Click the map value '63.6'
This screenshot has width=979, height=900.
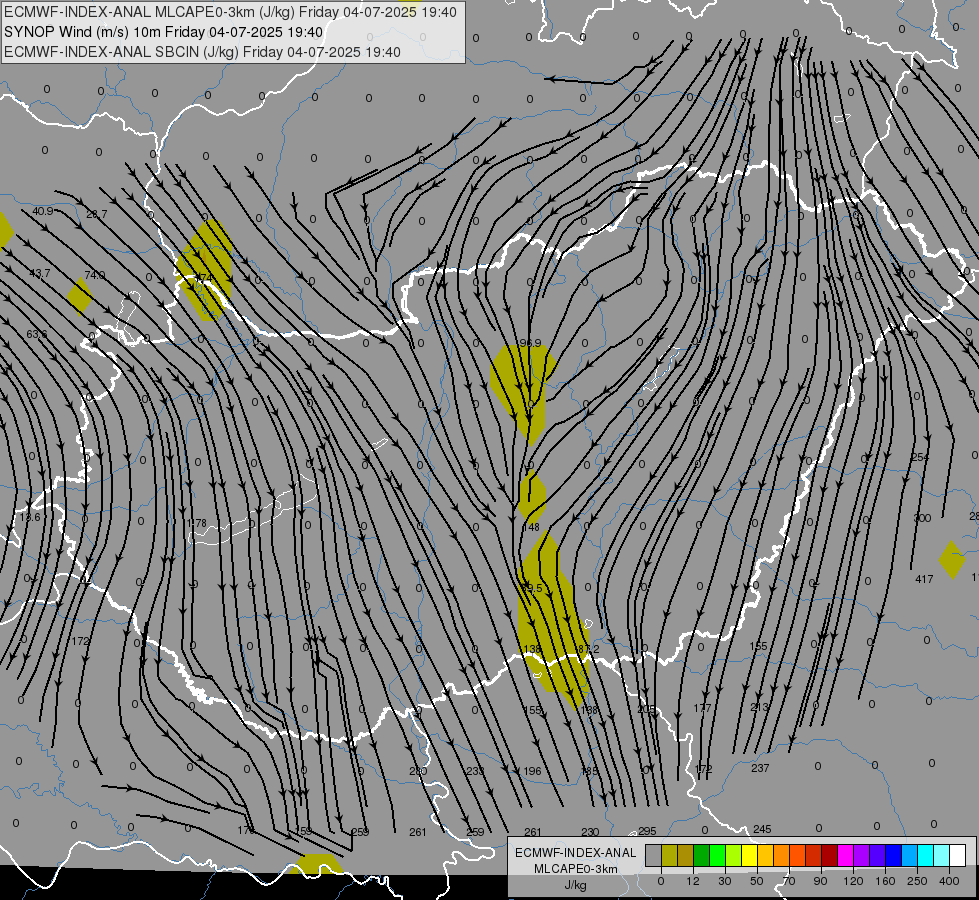coord(37,334)
